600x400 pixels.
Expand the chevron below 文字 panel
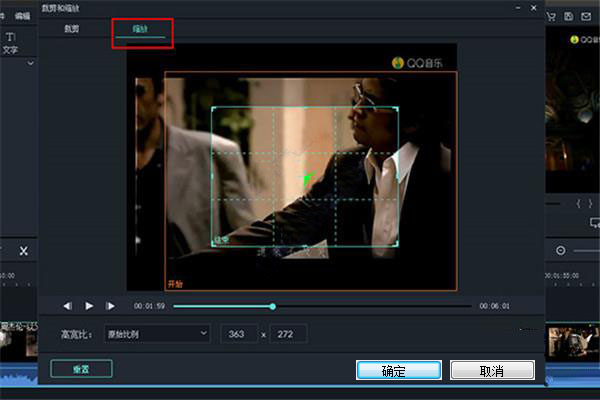(31, 63)
